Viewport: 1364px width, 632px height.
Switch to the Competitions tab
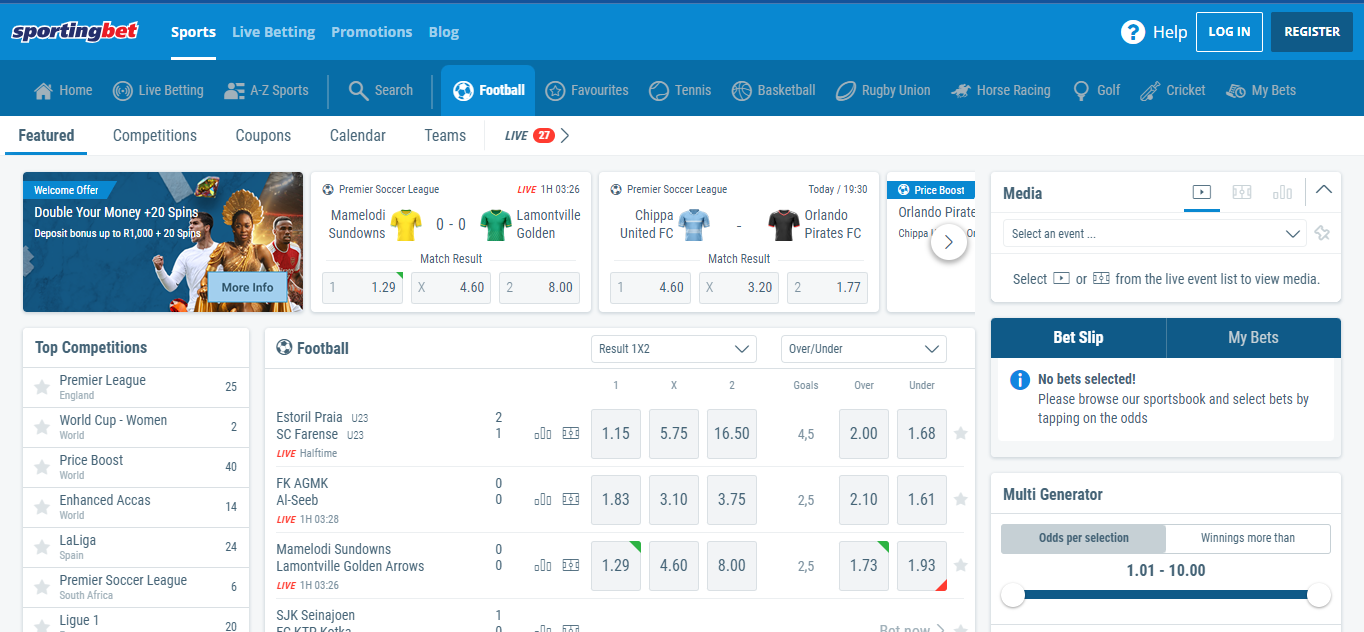click(155, 135)
